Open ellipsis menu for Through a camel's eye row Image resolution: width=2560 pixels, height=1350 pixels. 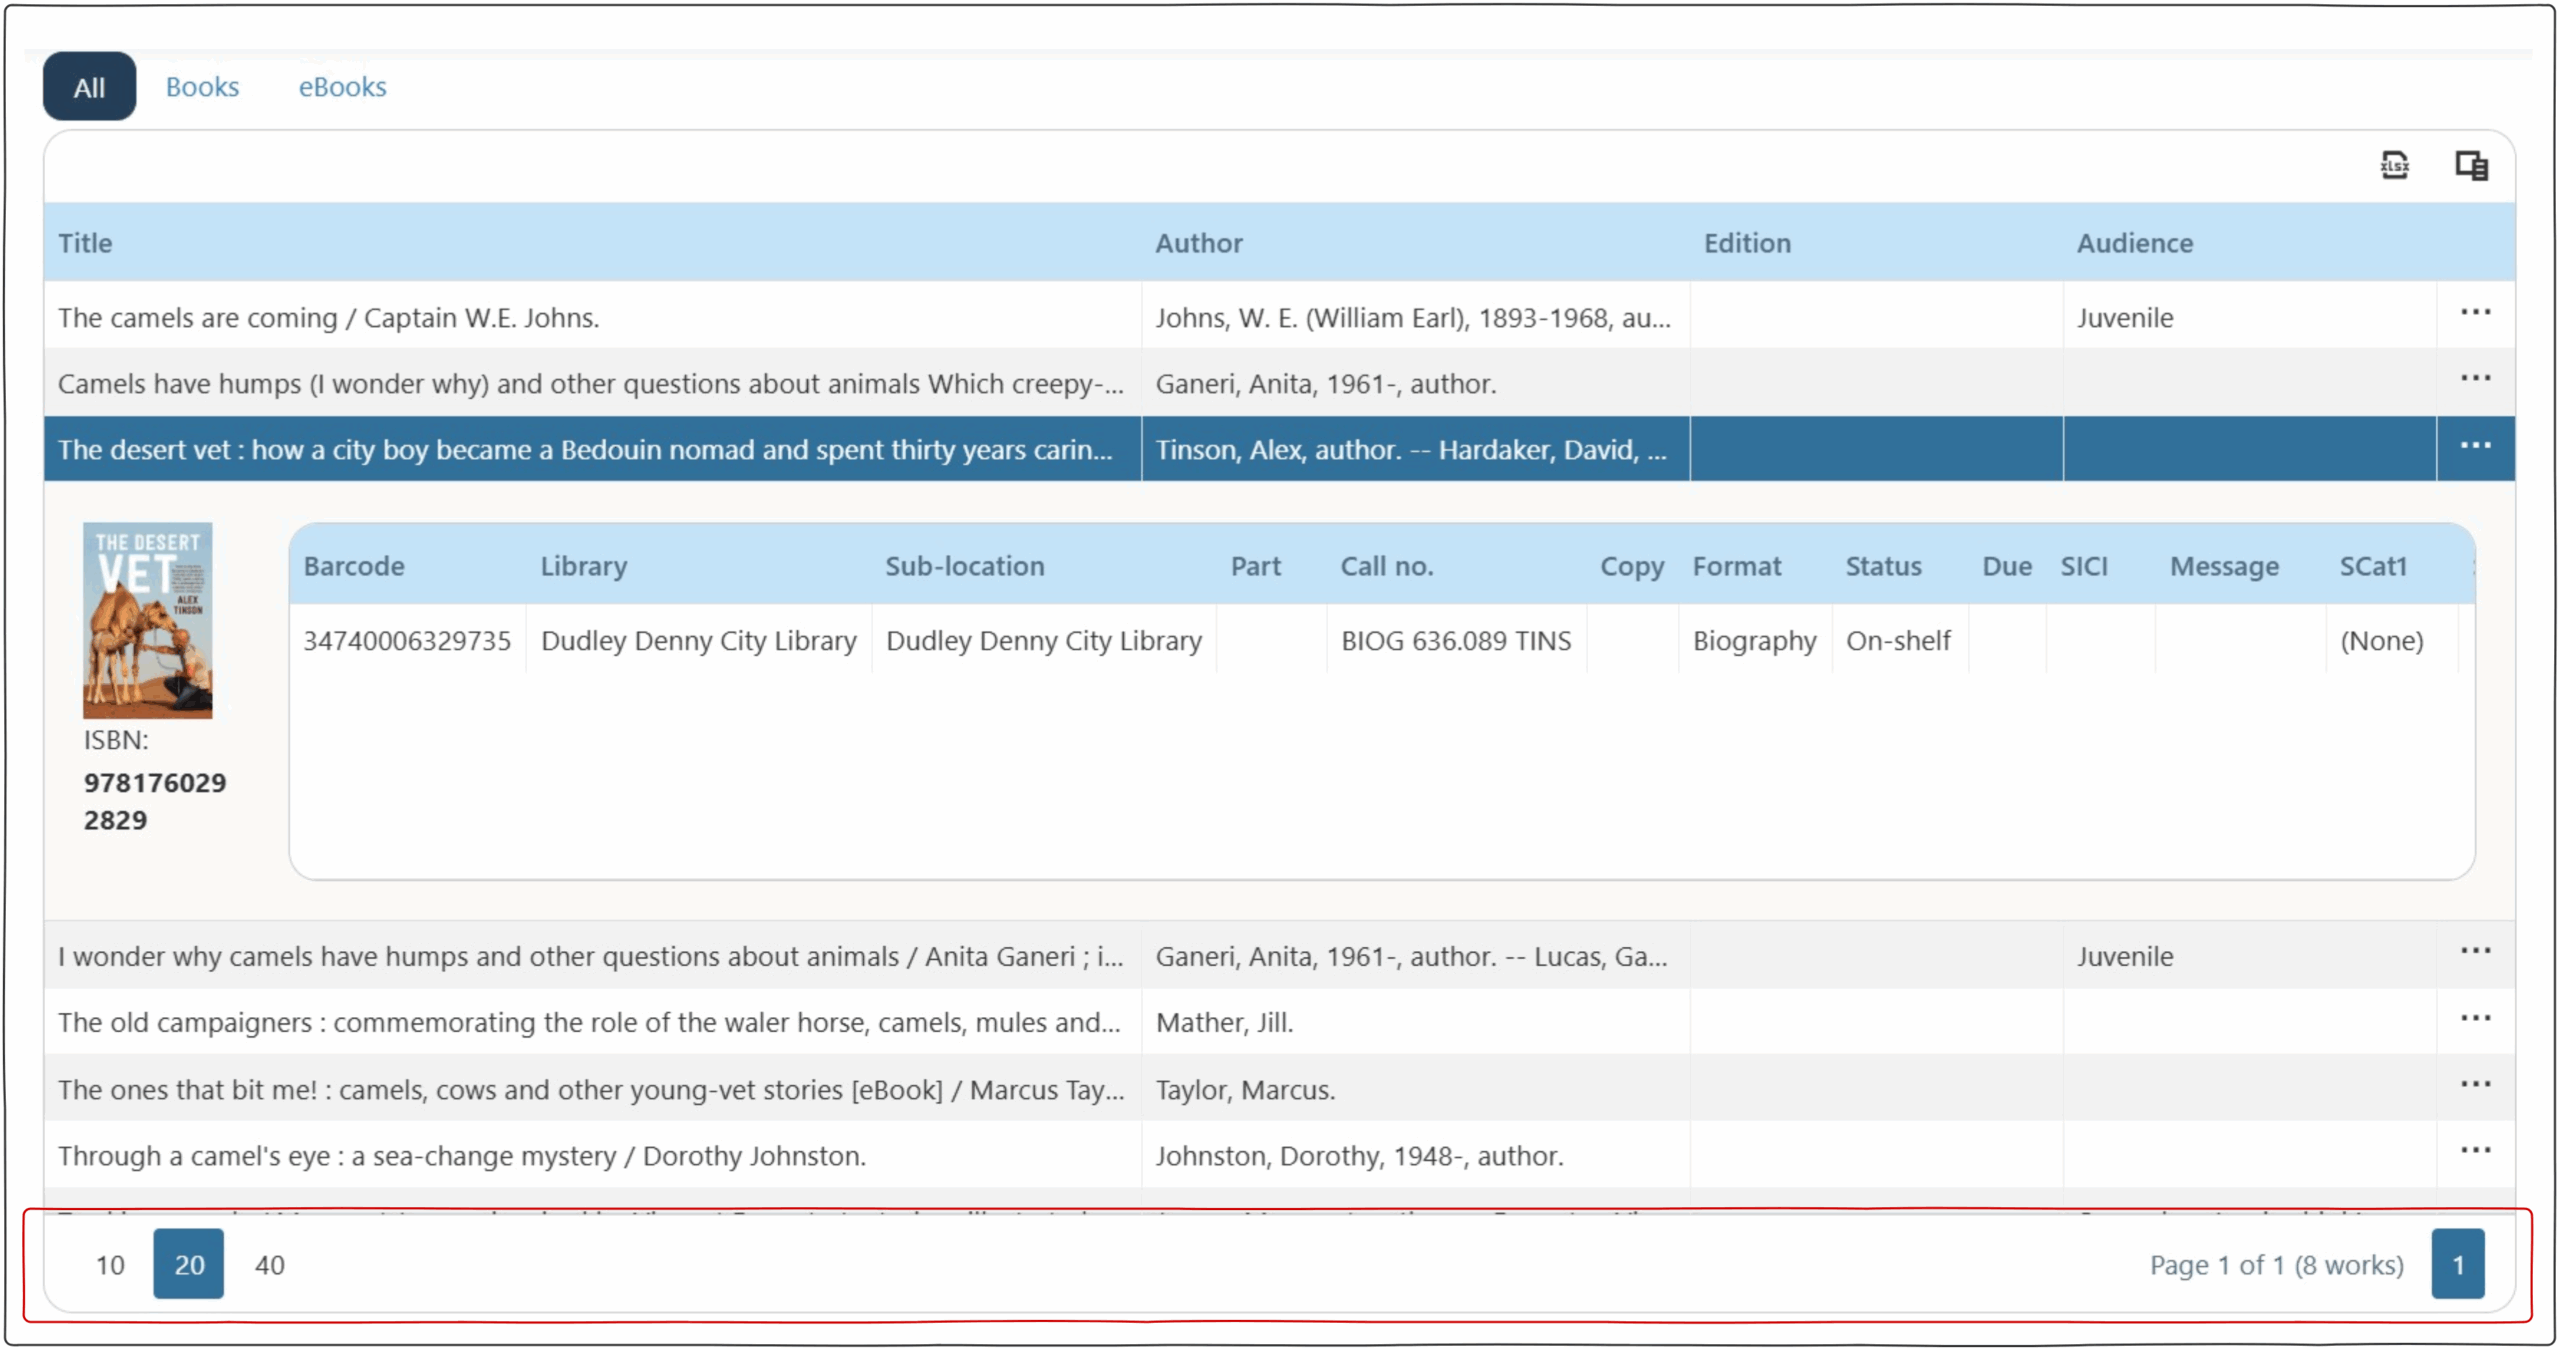click(x=2475, y=1150)
